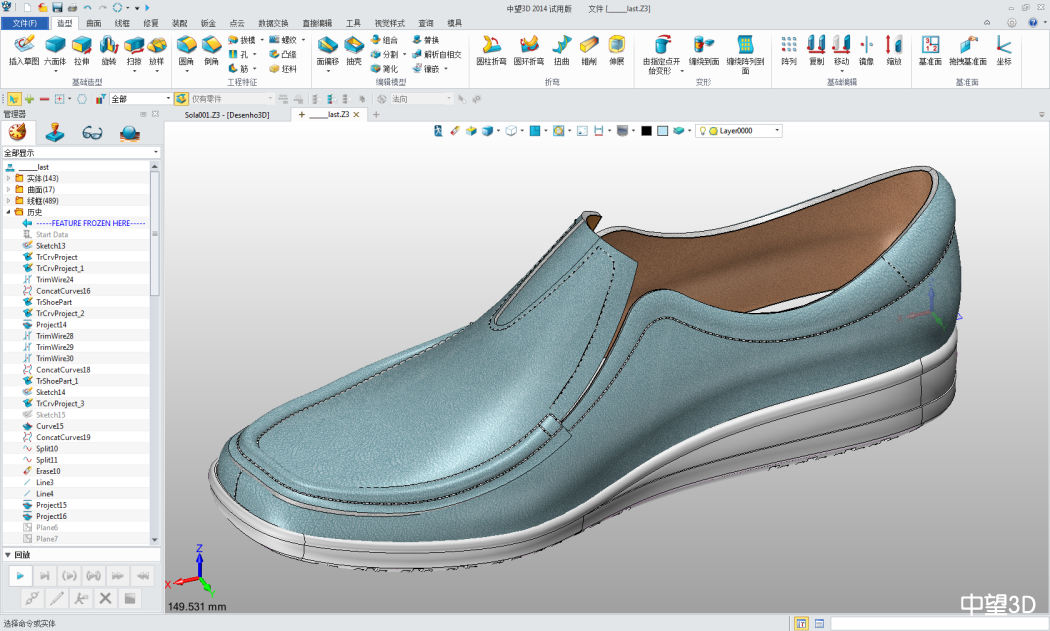Screen dimensions: 1050x631
Task: Select the 旋转 revolve tool
Action: tap(108, 45)
